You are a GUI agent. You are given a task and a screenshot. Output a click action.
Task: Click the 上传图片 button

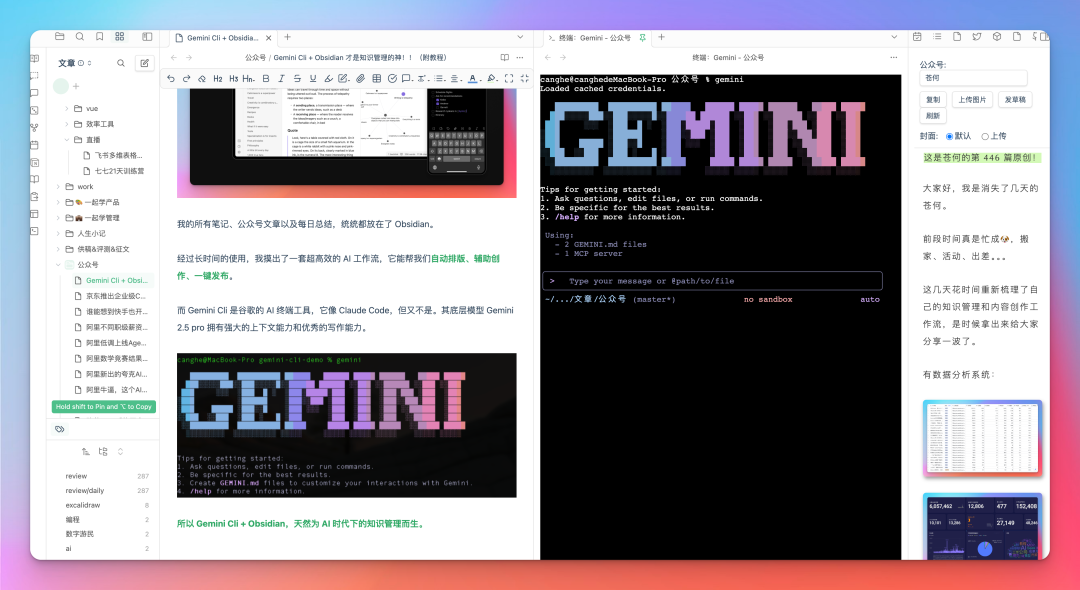pos(973,100)
